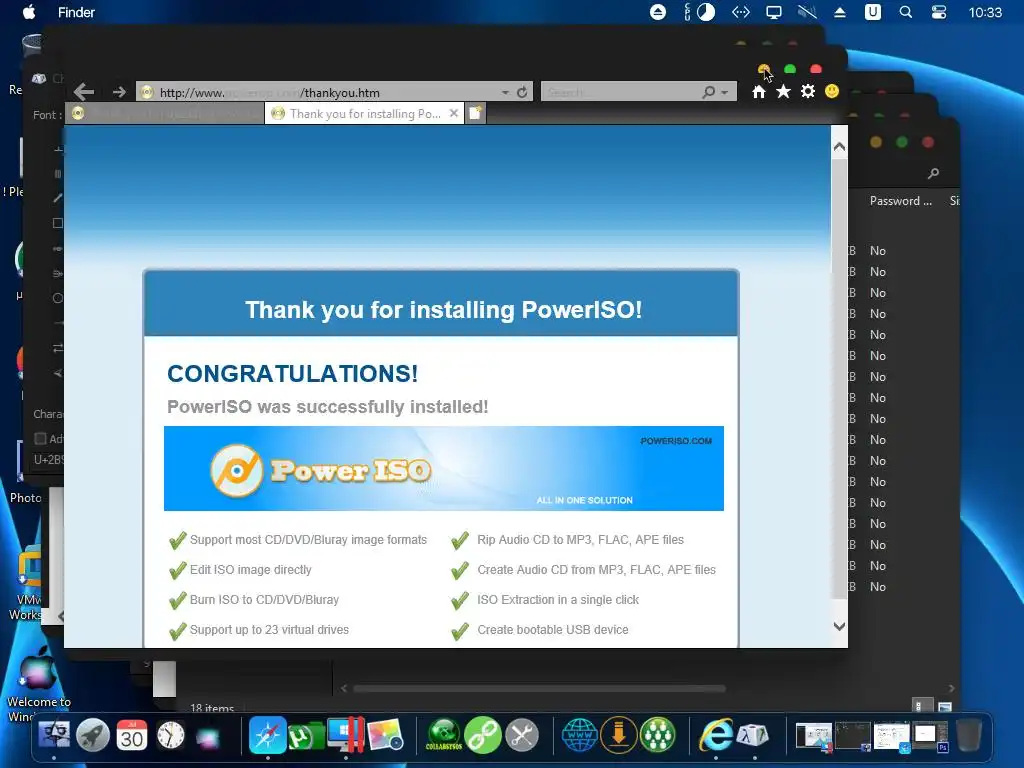Click the display monitor icon in menu bar
Image resolution: width=1024 pixels, height=768 pixels.
[x=774, y=12]
